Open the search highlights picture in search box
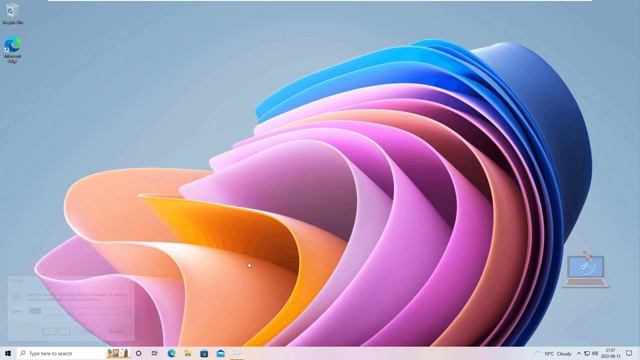640x360 pixels. click(118, 353)
